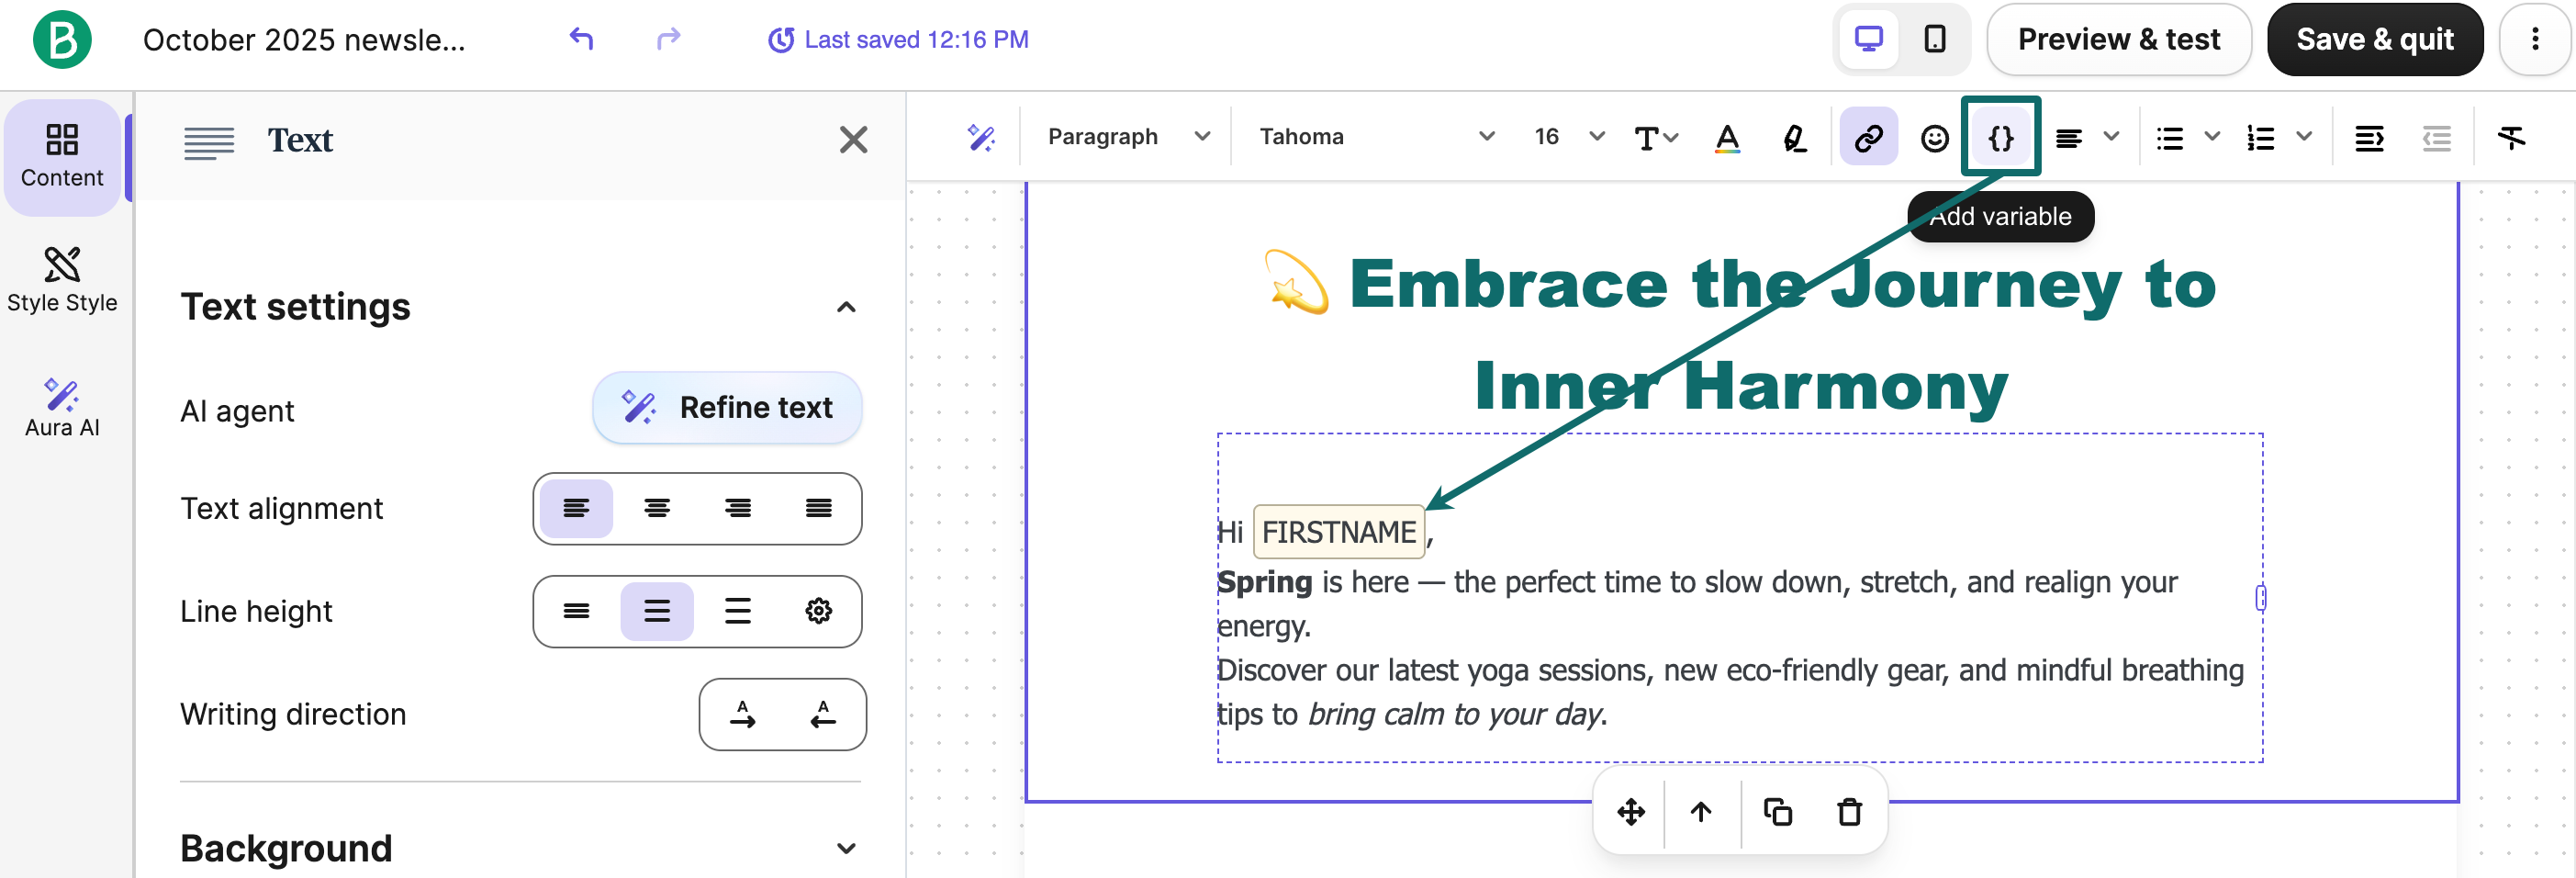
Task: Open the Add variable tool
Action: [x=2000, y=136]
